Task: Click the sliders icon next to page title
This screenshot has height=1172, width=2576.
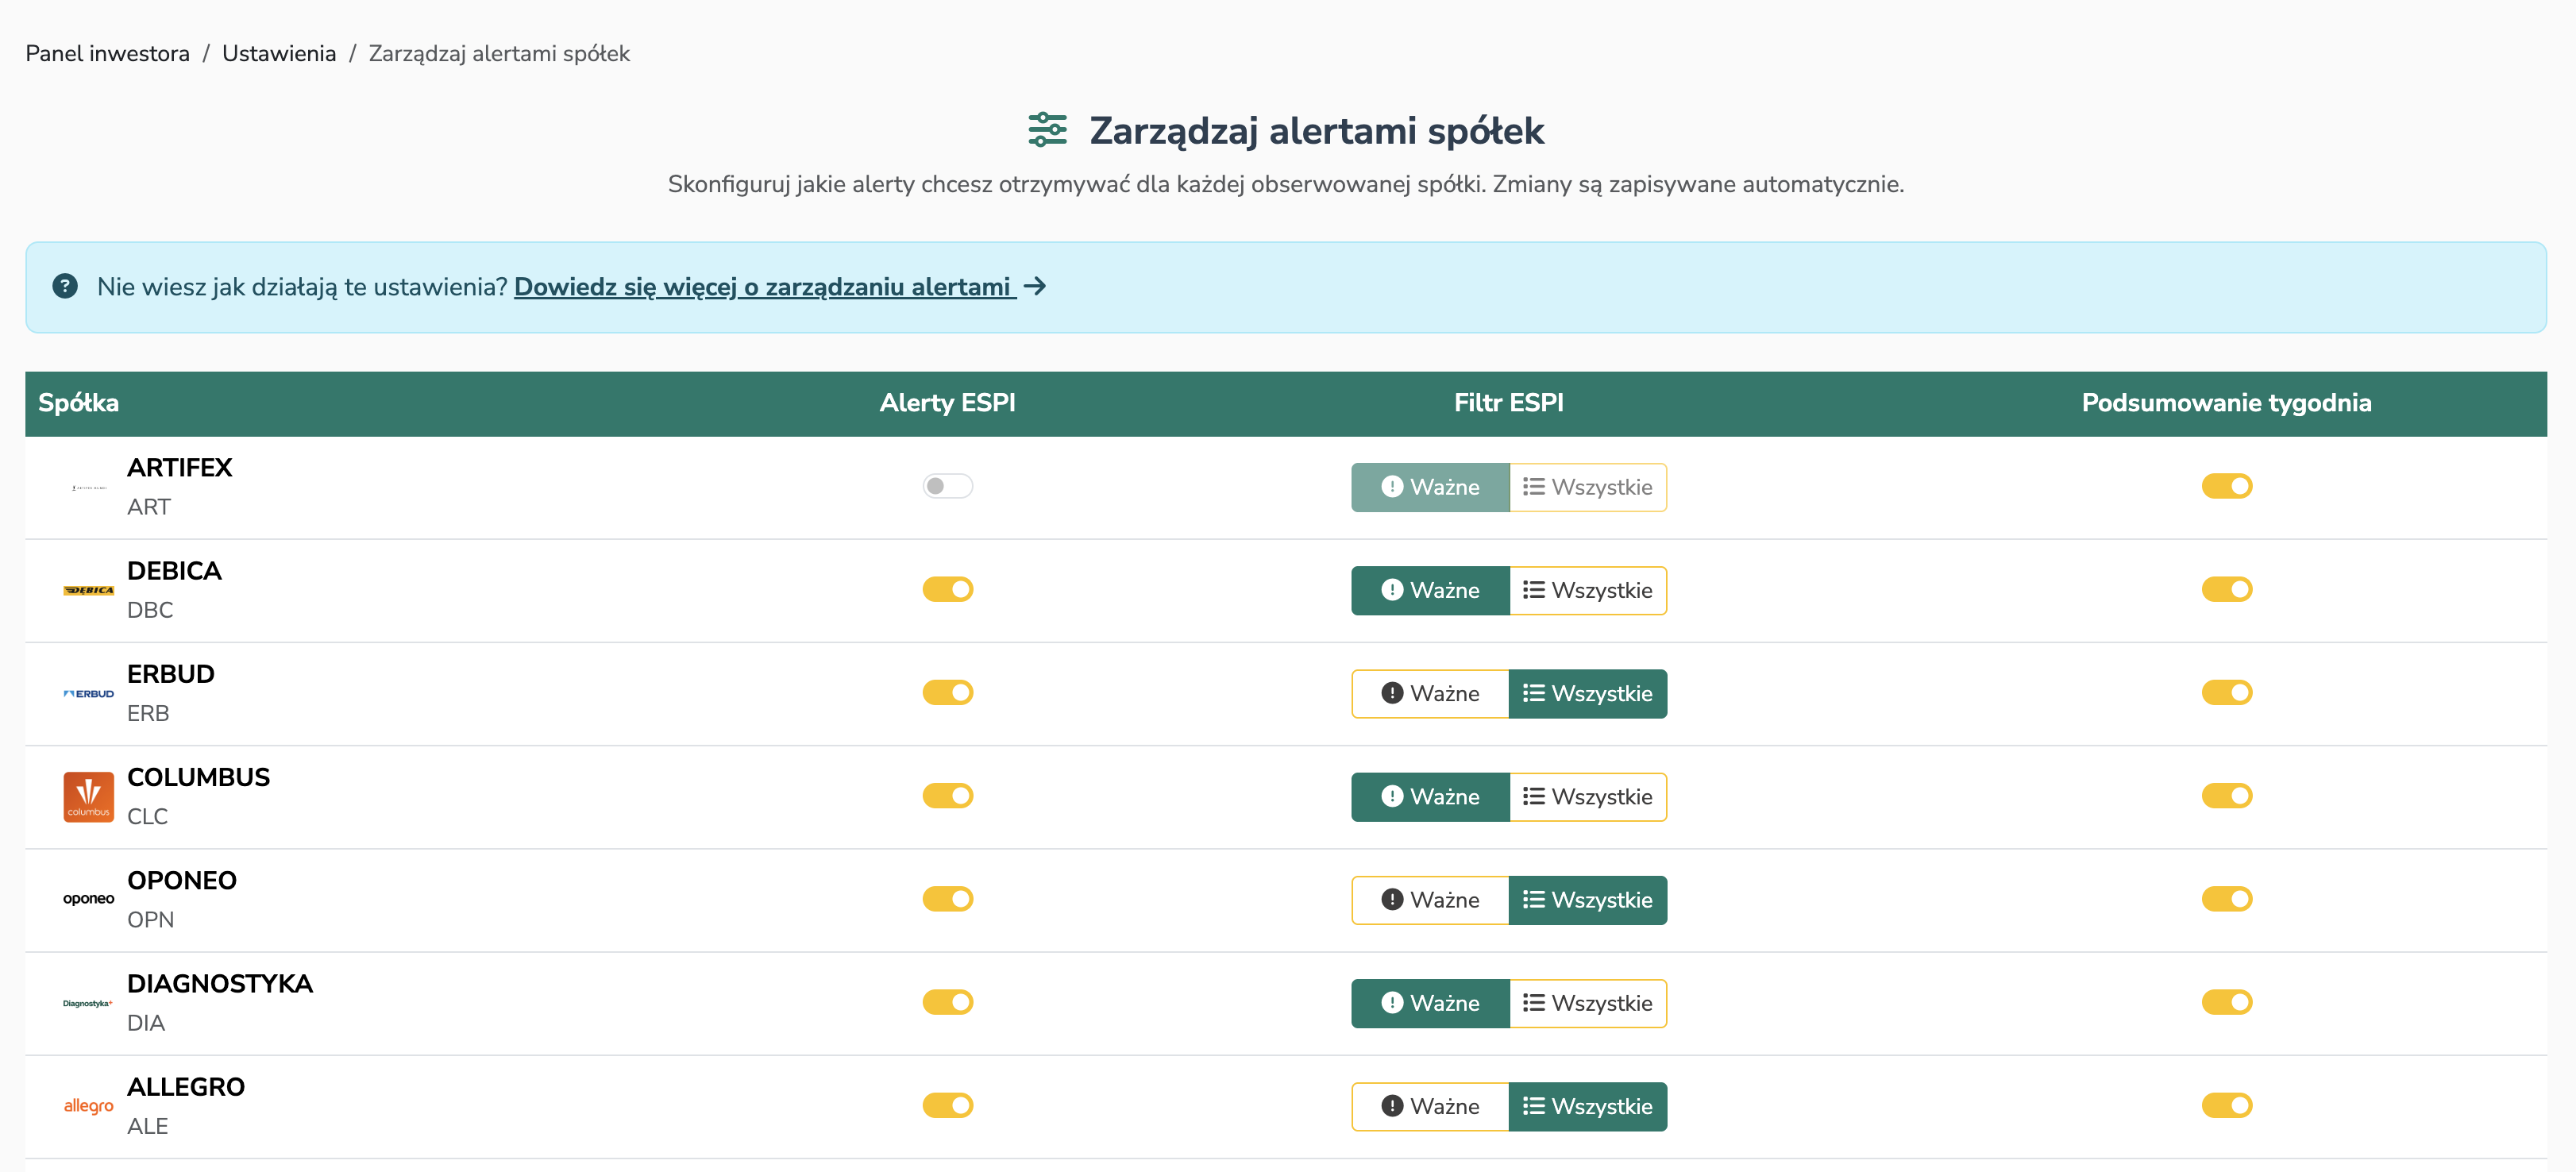Action: (1048, 130)
